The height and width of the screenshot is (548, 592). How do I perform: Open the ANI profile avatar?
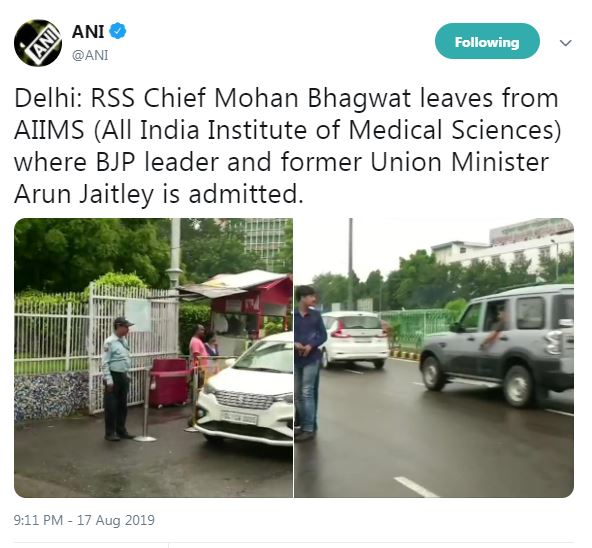click(x=38, y=43)
